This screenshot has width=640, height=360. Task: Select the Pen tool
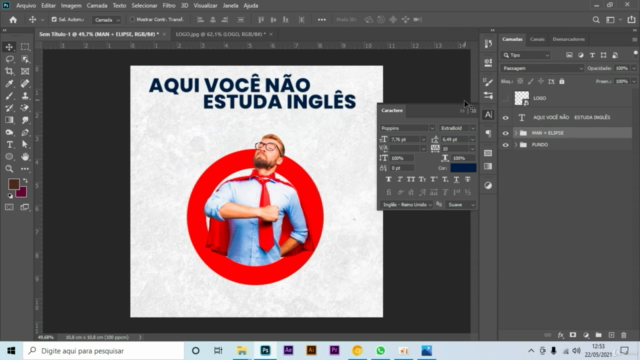25,132
